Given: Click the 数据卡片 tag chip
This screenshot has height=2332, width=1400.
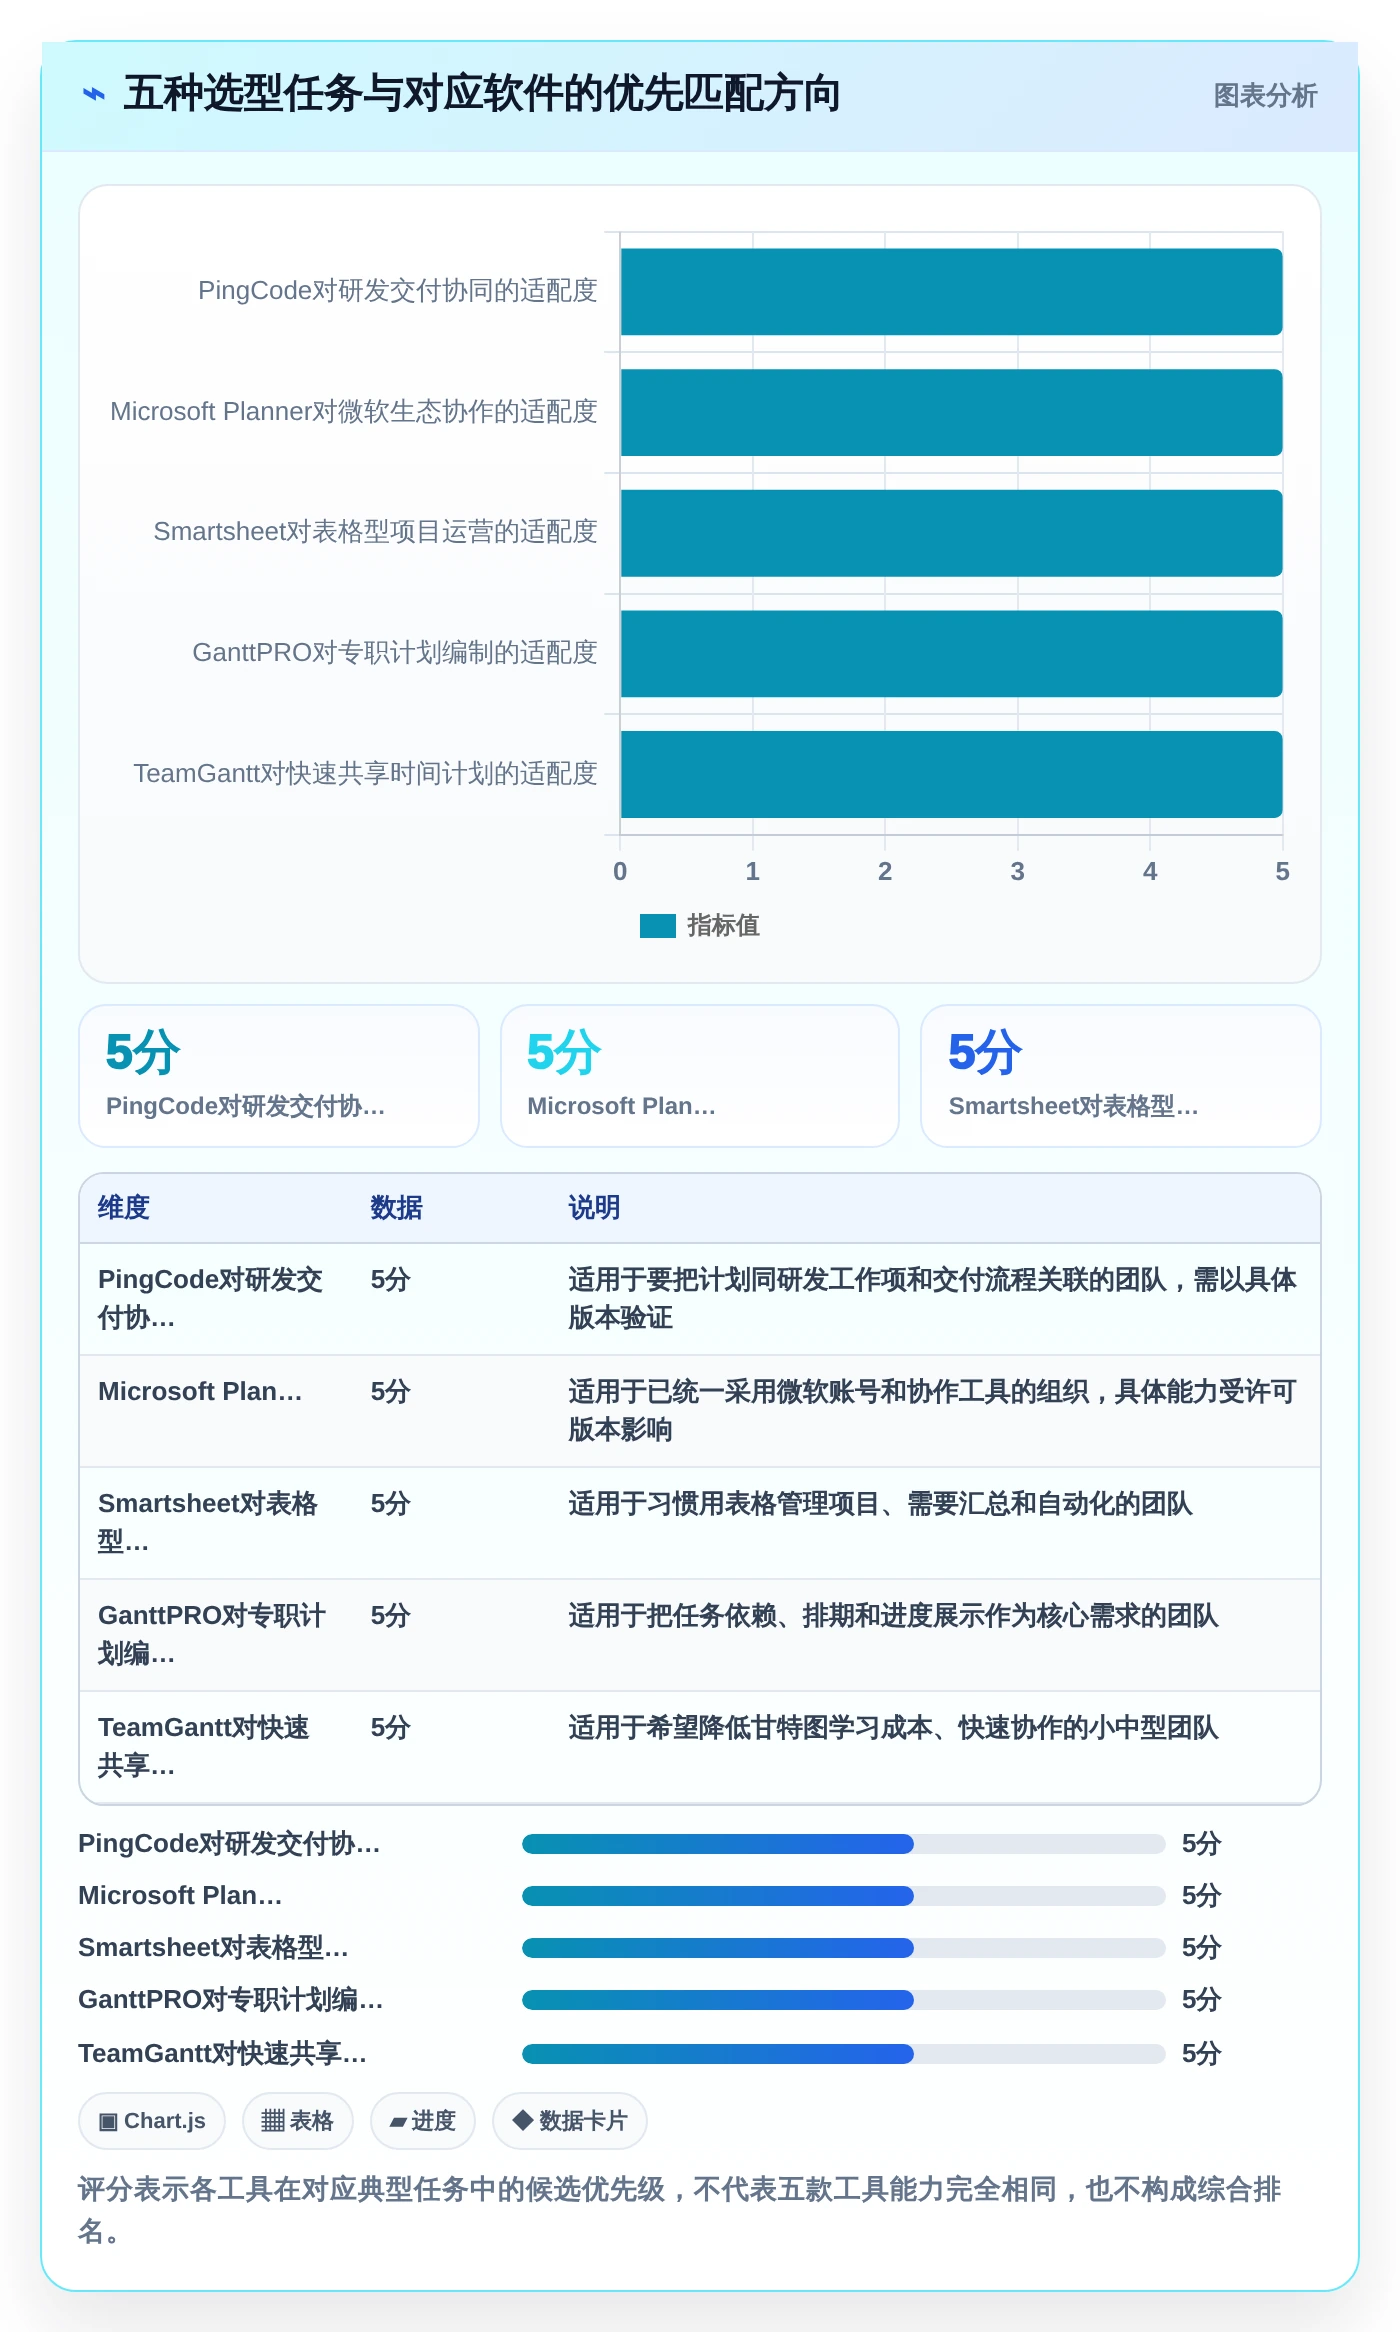Looking at the screenshot, I should click(570, 2121).
